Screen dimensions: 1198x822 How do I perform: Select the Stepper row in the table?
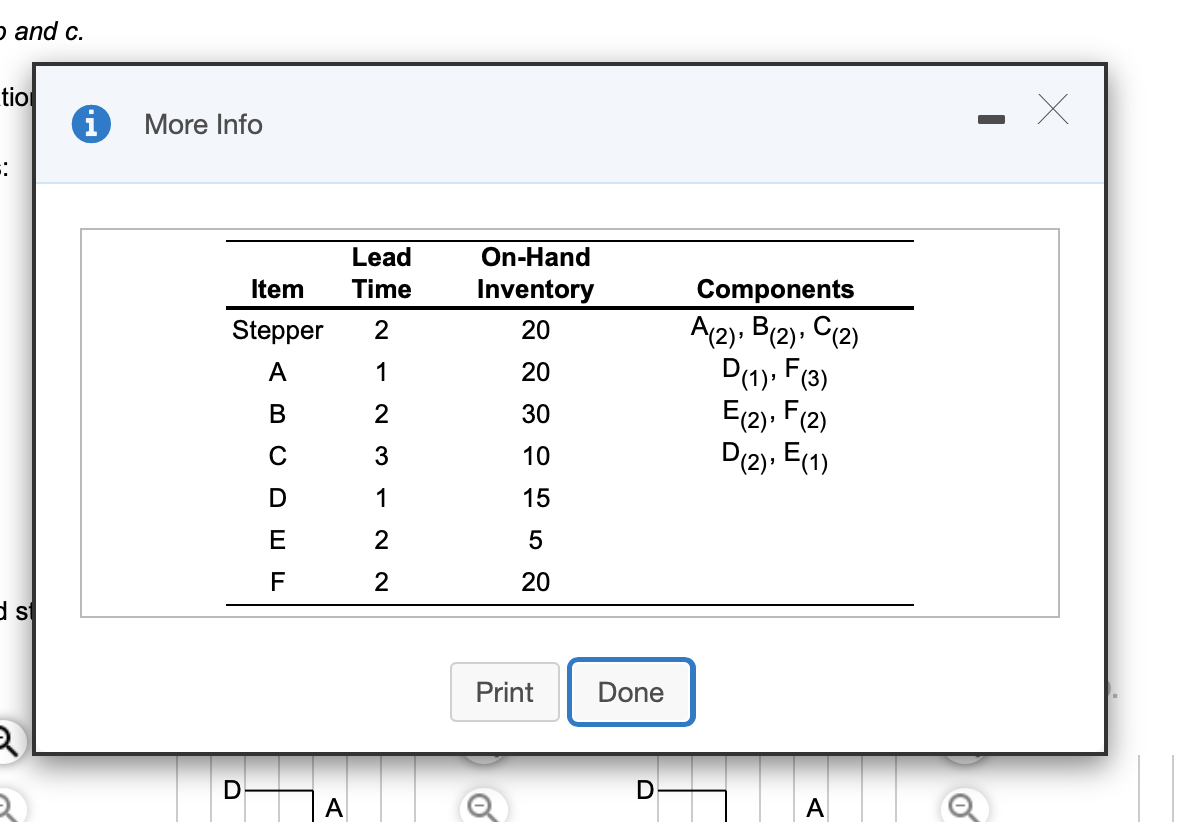[x=277, y=330]
